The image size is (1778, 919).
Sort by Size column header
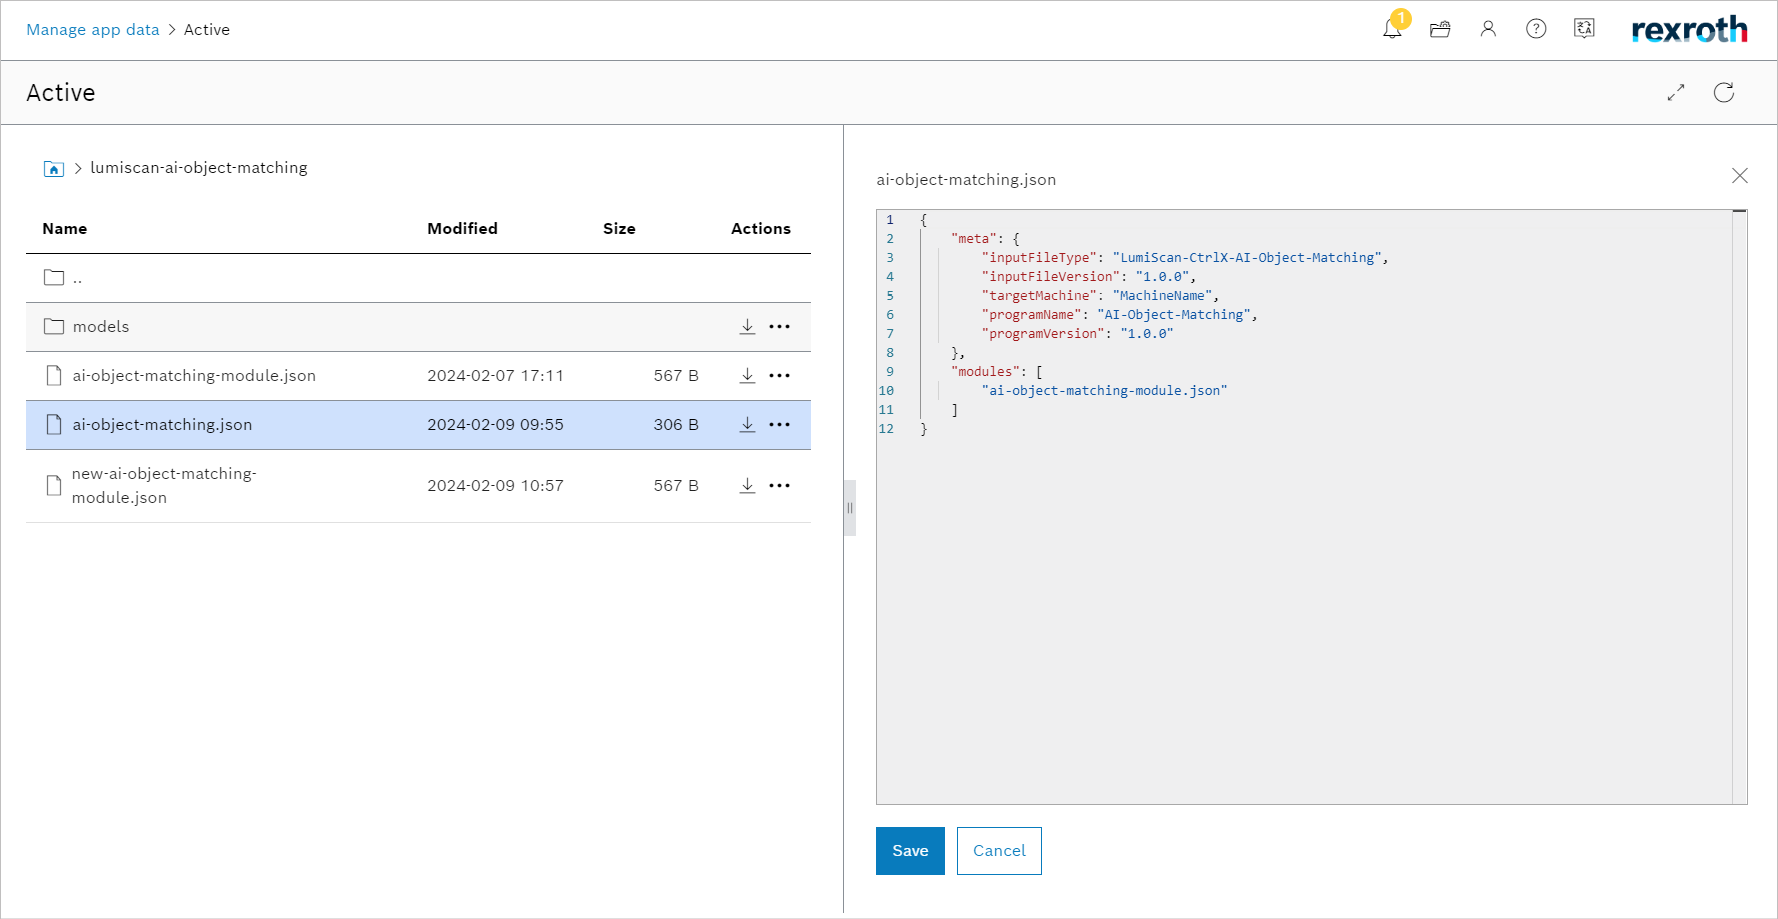coord(619,229)
